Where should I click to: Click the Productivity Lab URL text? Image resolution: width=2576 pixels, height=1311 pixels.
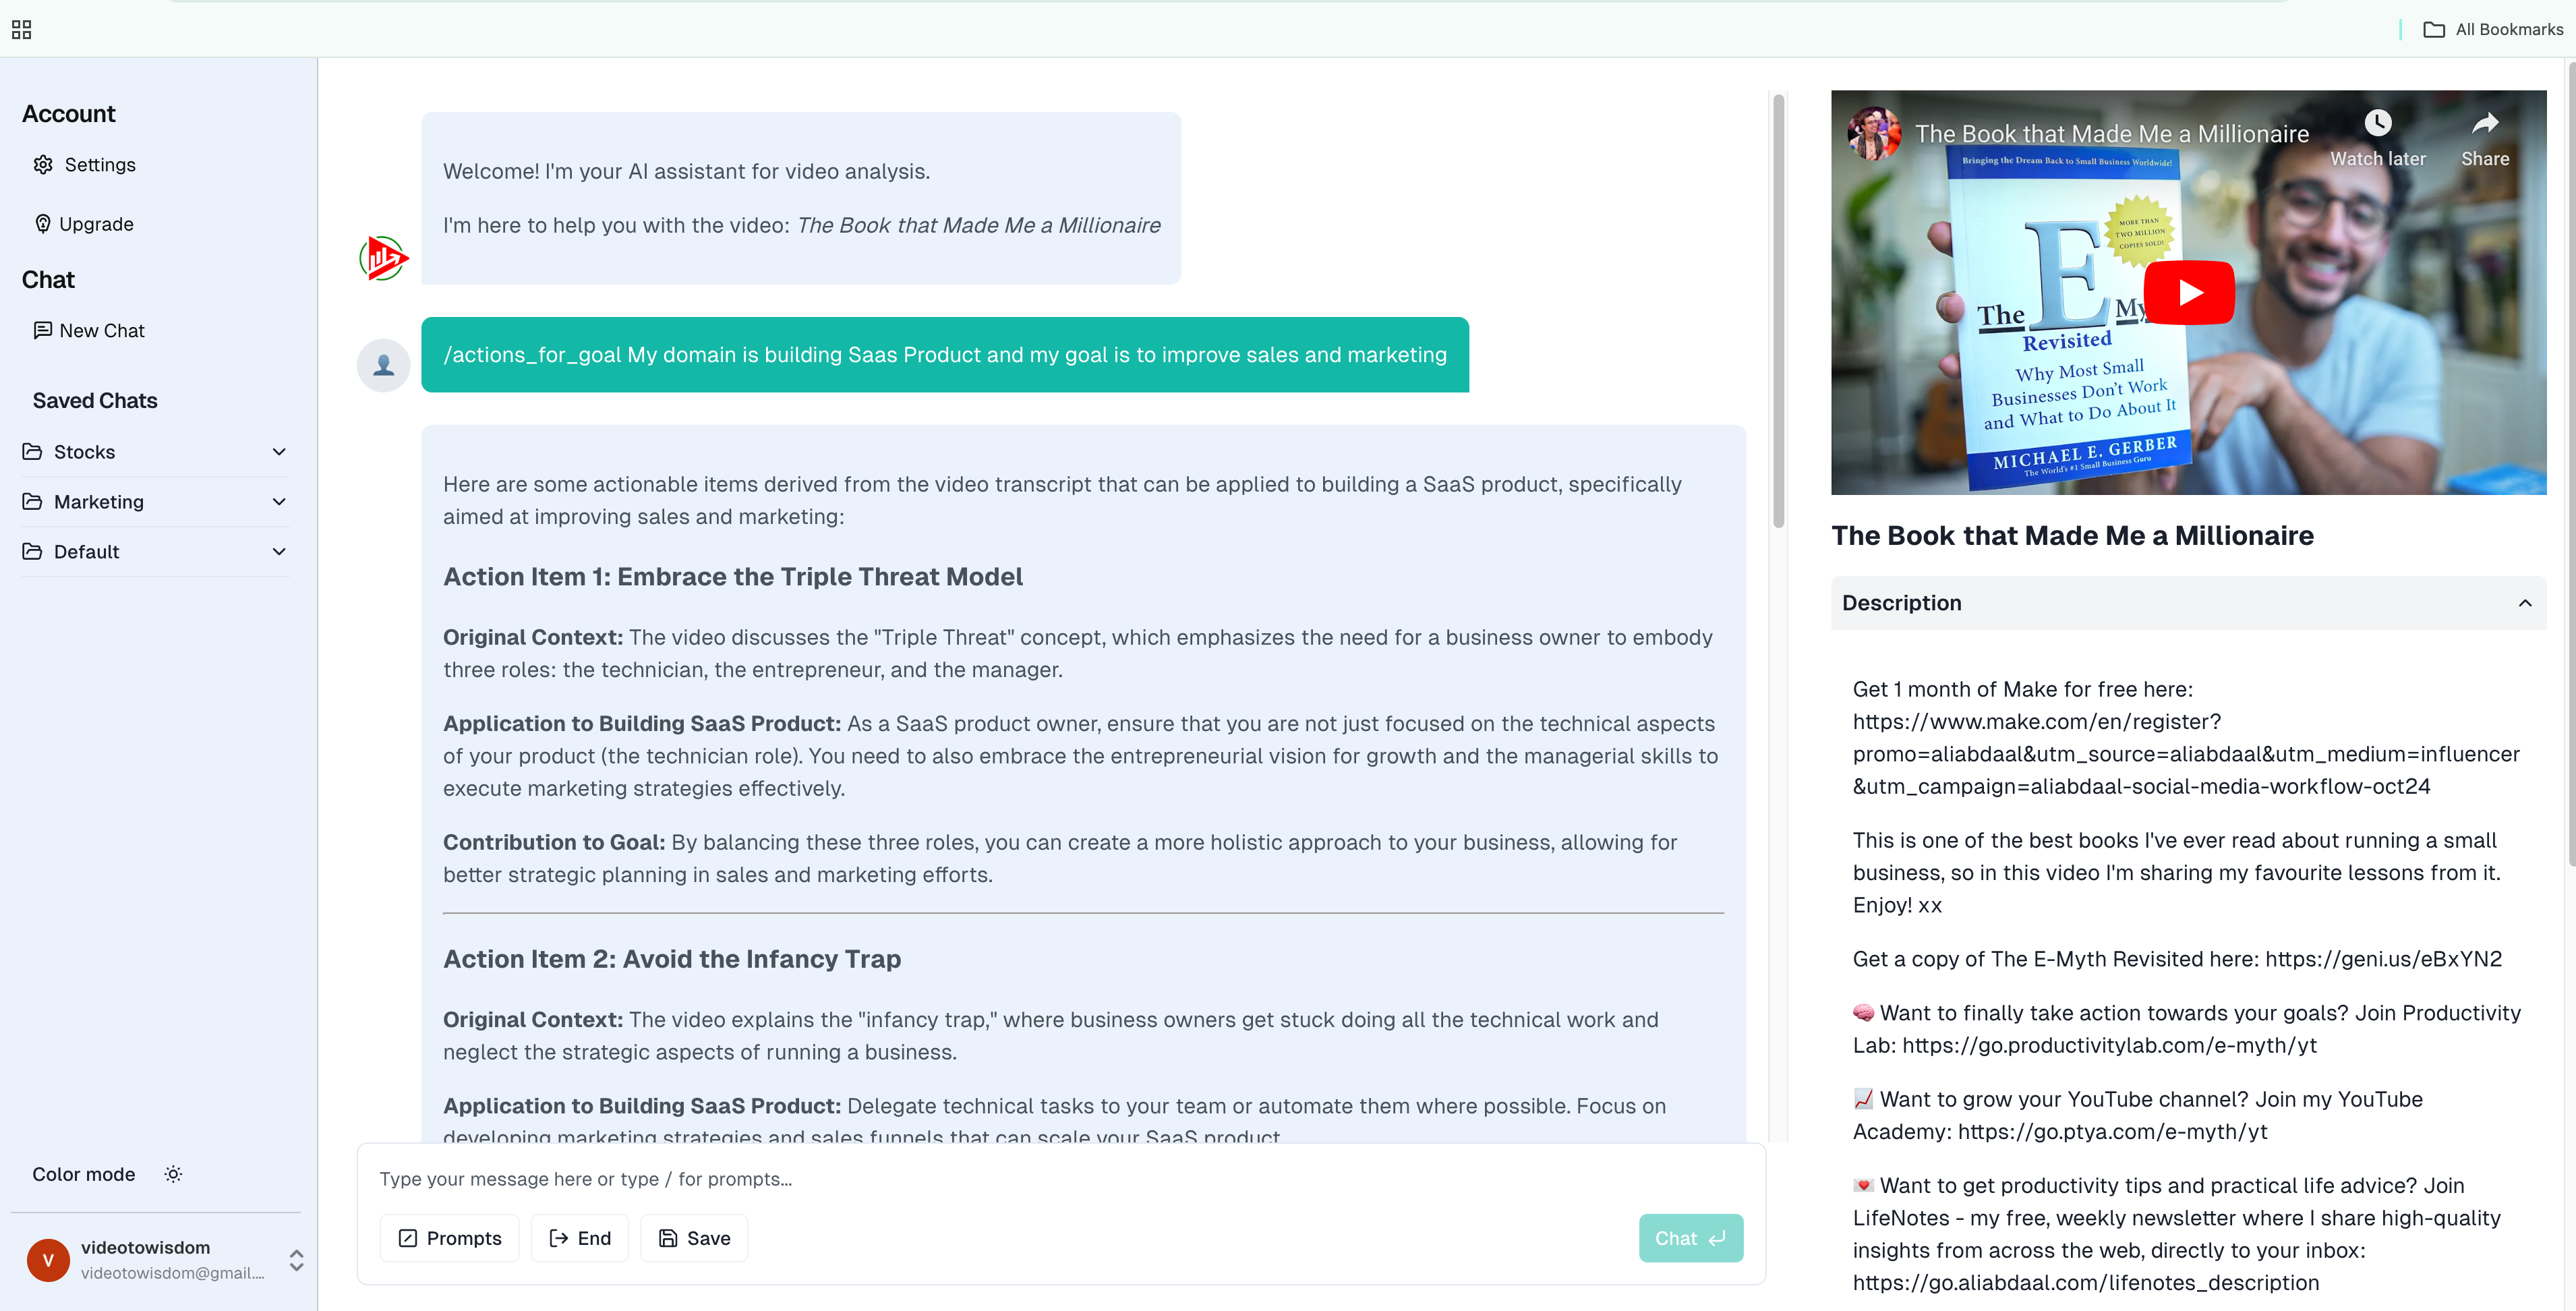[2109, 1045]
